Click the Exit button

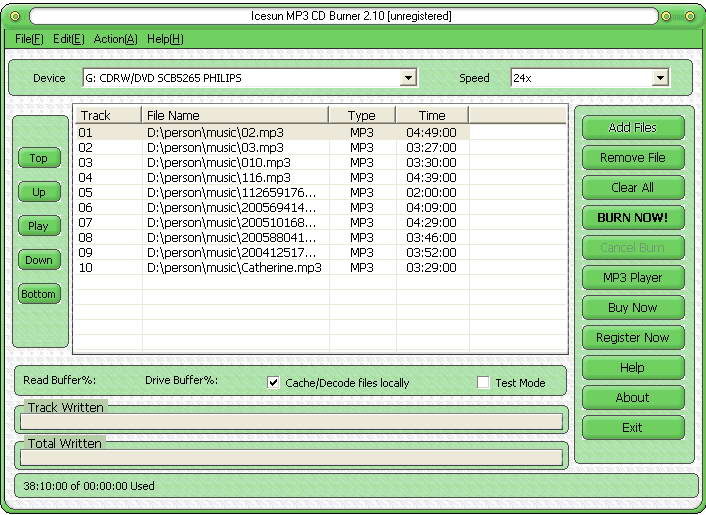633,428
